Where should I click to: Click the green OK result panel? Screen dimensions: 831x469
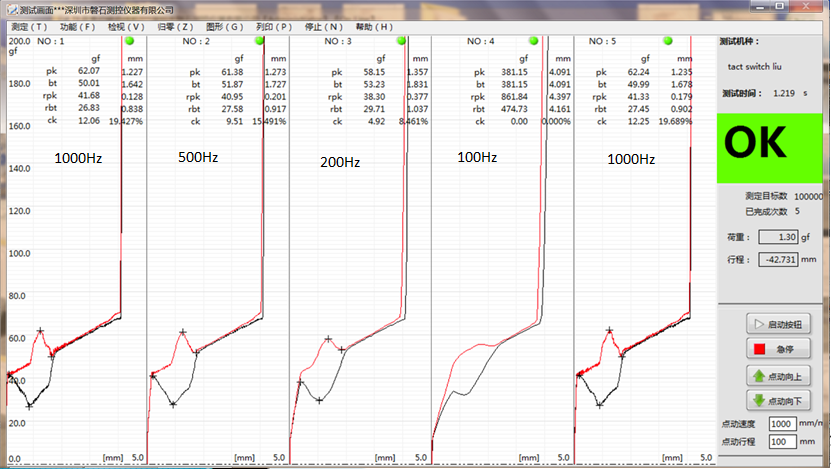tap(769, 146)
